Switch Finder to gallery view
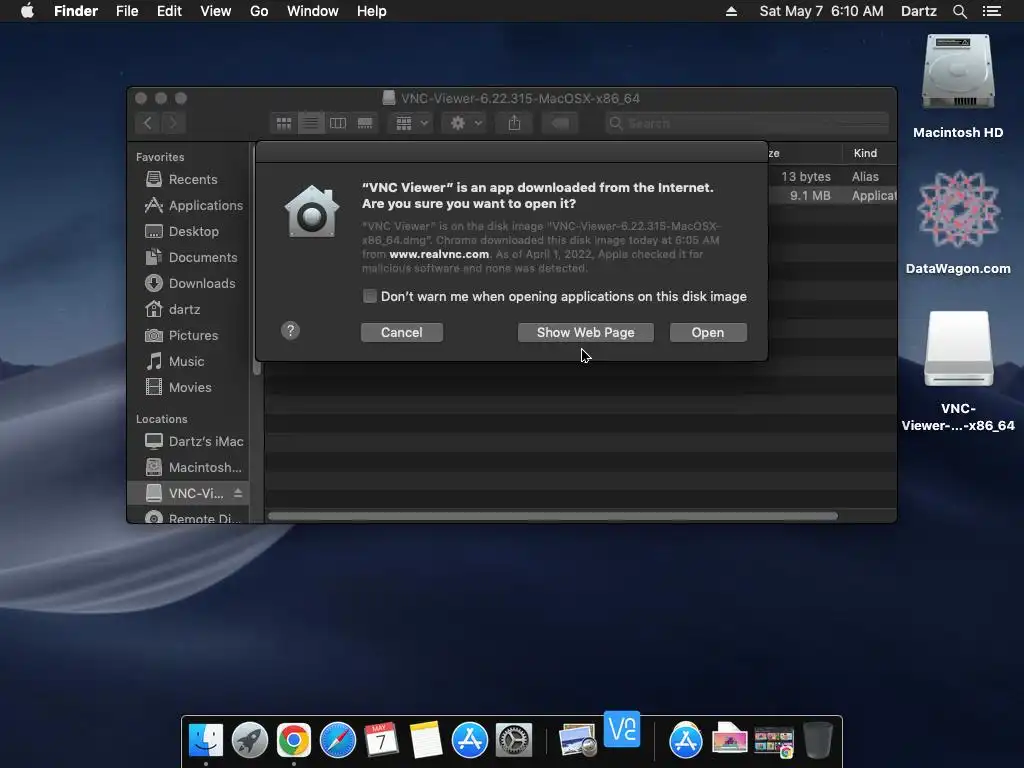The height and width of the screenshot is (768, 1024). [x=365, y=123]
